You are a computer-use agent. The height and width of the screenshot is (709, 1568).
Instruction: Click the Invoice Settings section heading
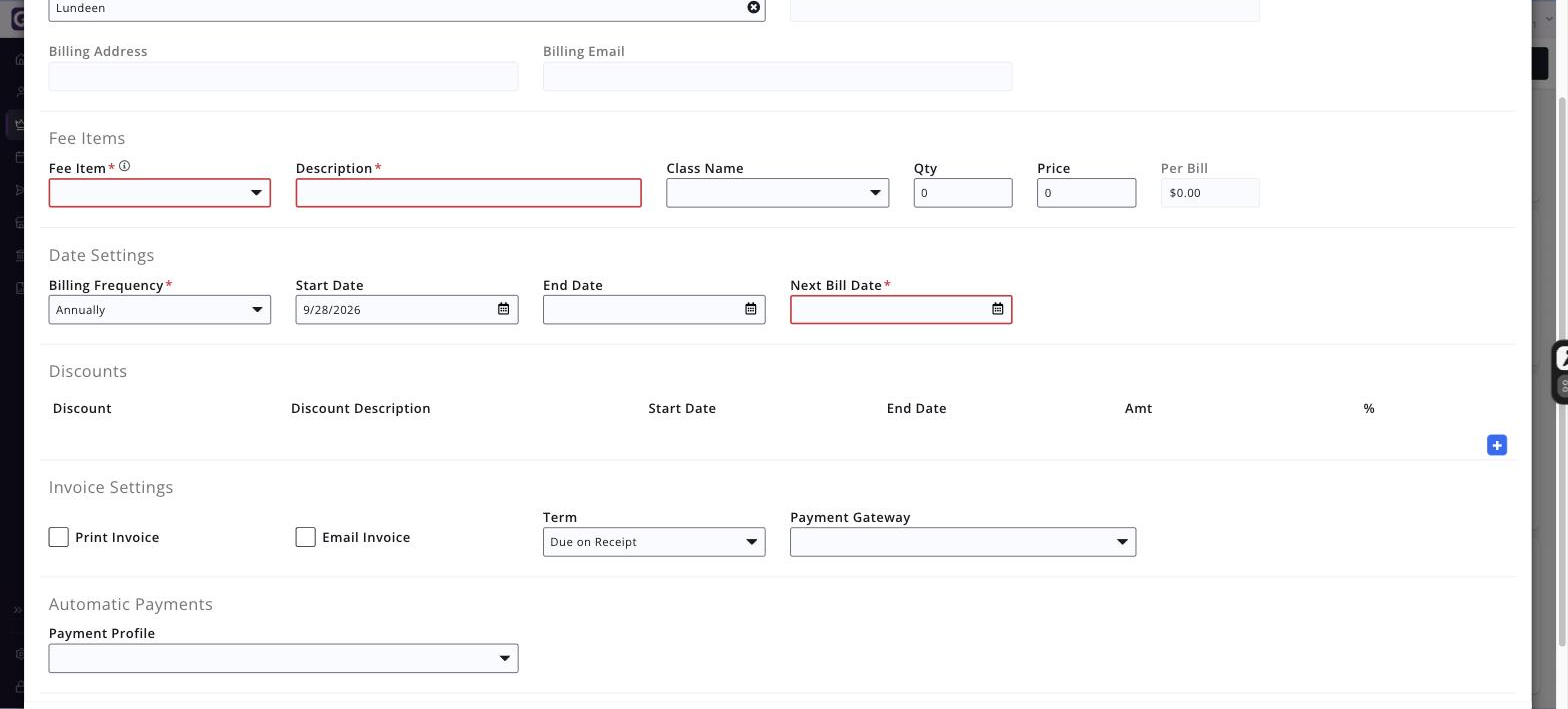point(111,487)
